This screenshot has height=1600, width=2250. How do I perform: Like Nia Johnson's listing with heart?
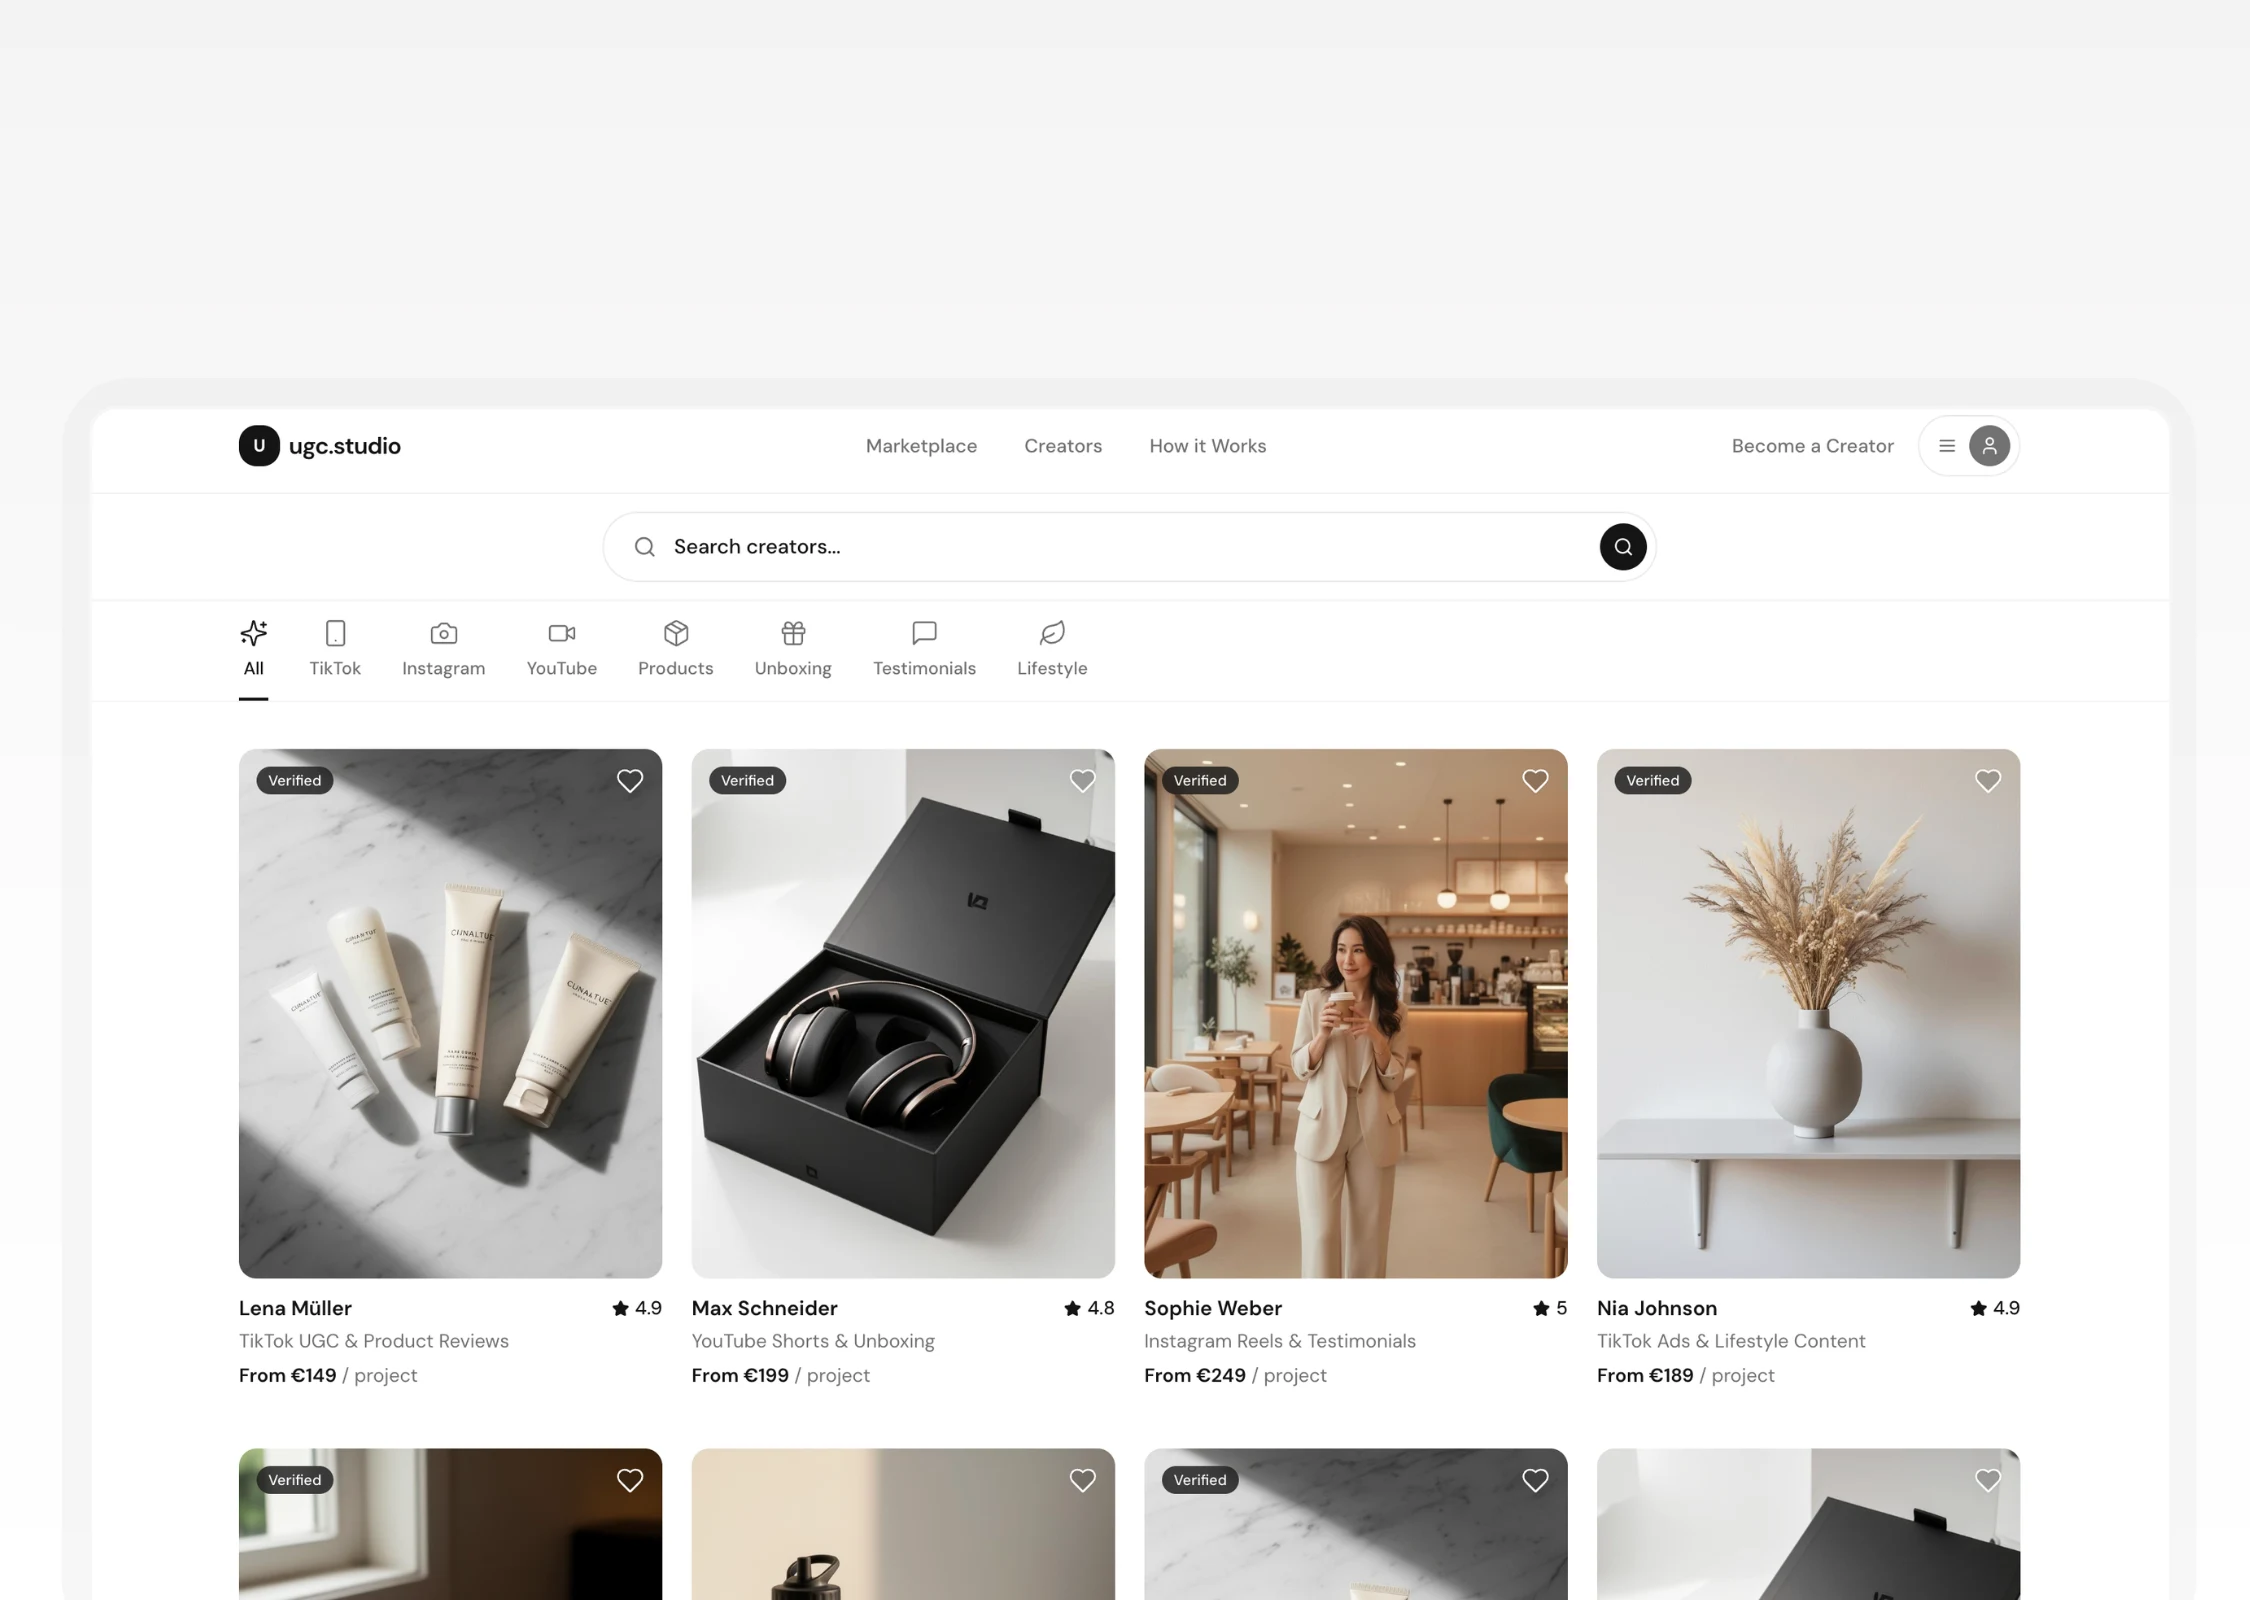click(x=1987, y=781)
